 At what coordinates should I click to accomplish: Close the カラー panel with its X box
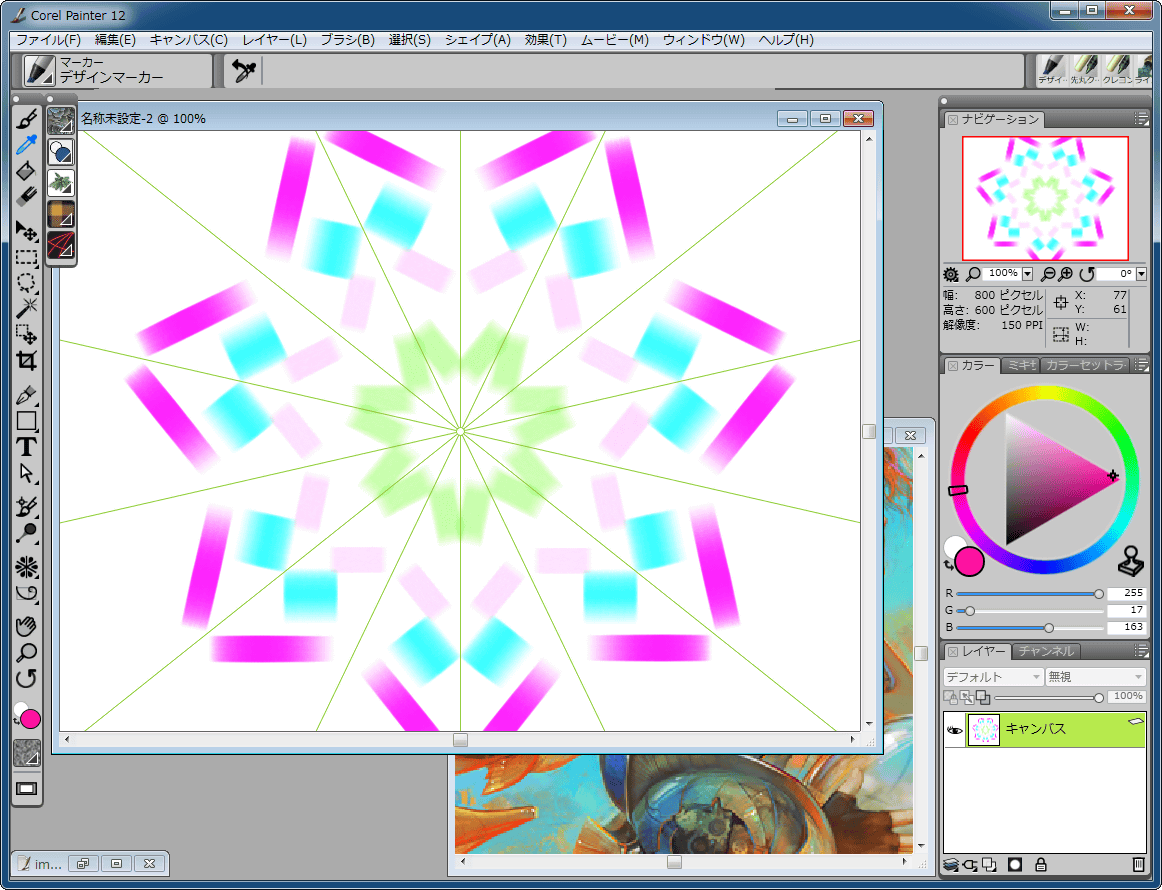pos(953,366)
